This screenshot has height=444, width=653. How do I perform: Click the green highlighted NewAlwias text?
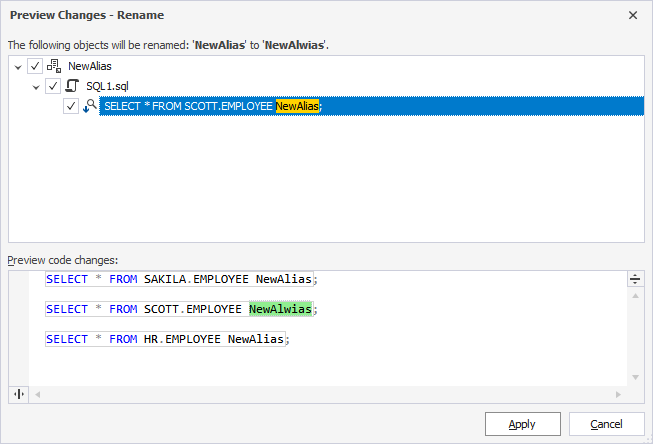[280, 310]
